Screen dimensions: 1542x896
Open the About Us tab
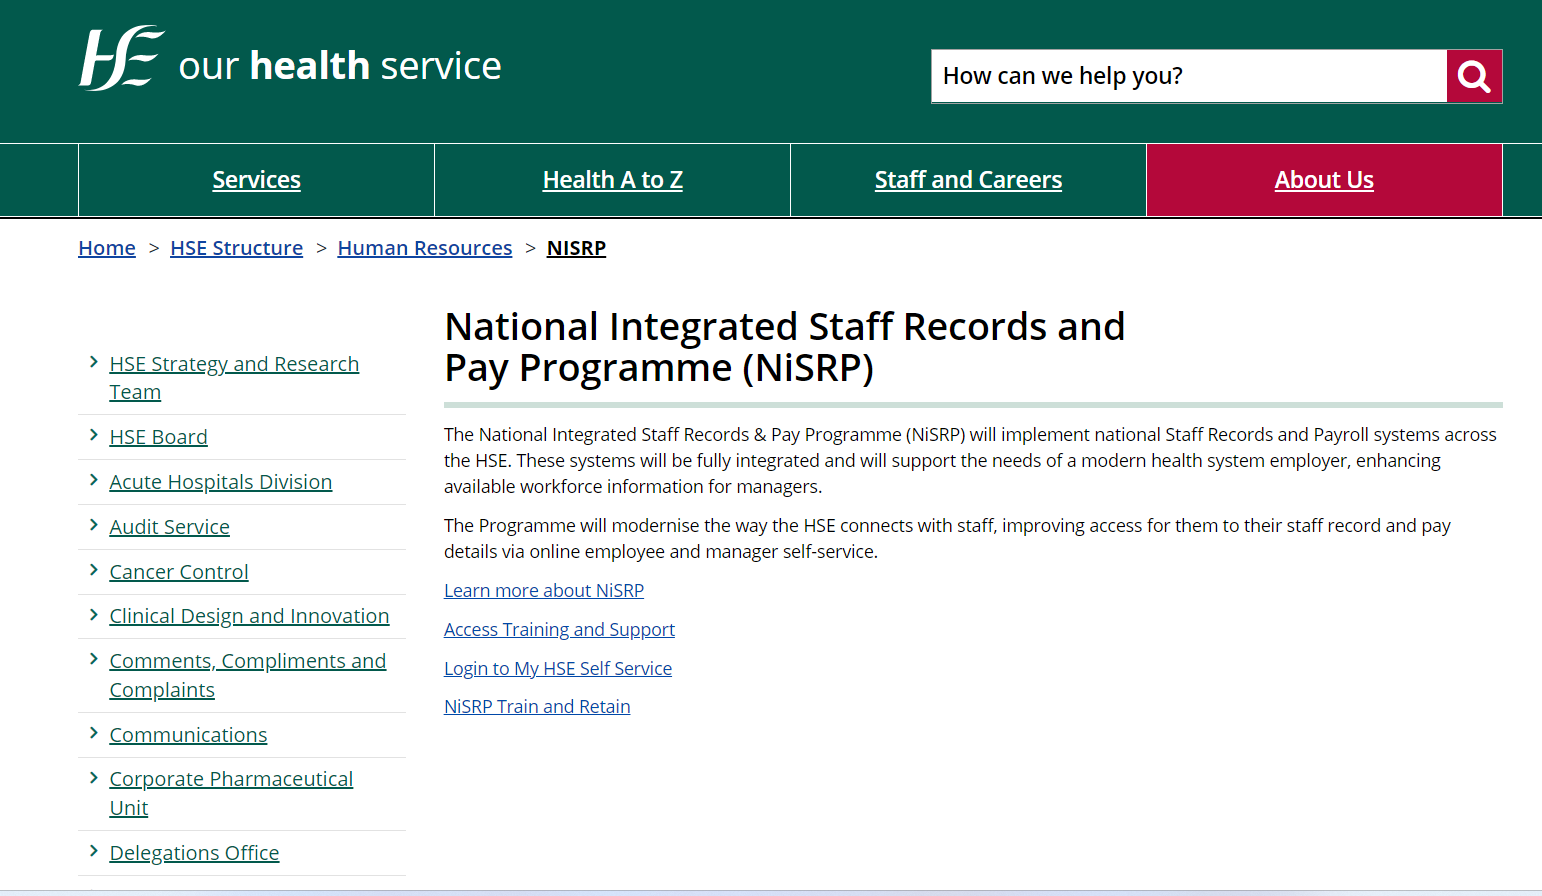[1324, 180]
